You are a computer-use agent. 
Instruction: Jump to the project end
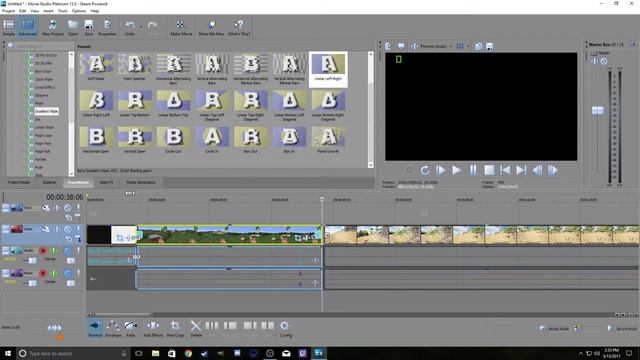(521, 170)
